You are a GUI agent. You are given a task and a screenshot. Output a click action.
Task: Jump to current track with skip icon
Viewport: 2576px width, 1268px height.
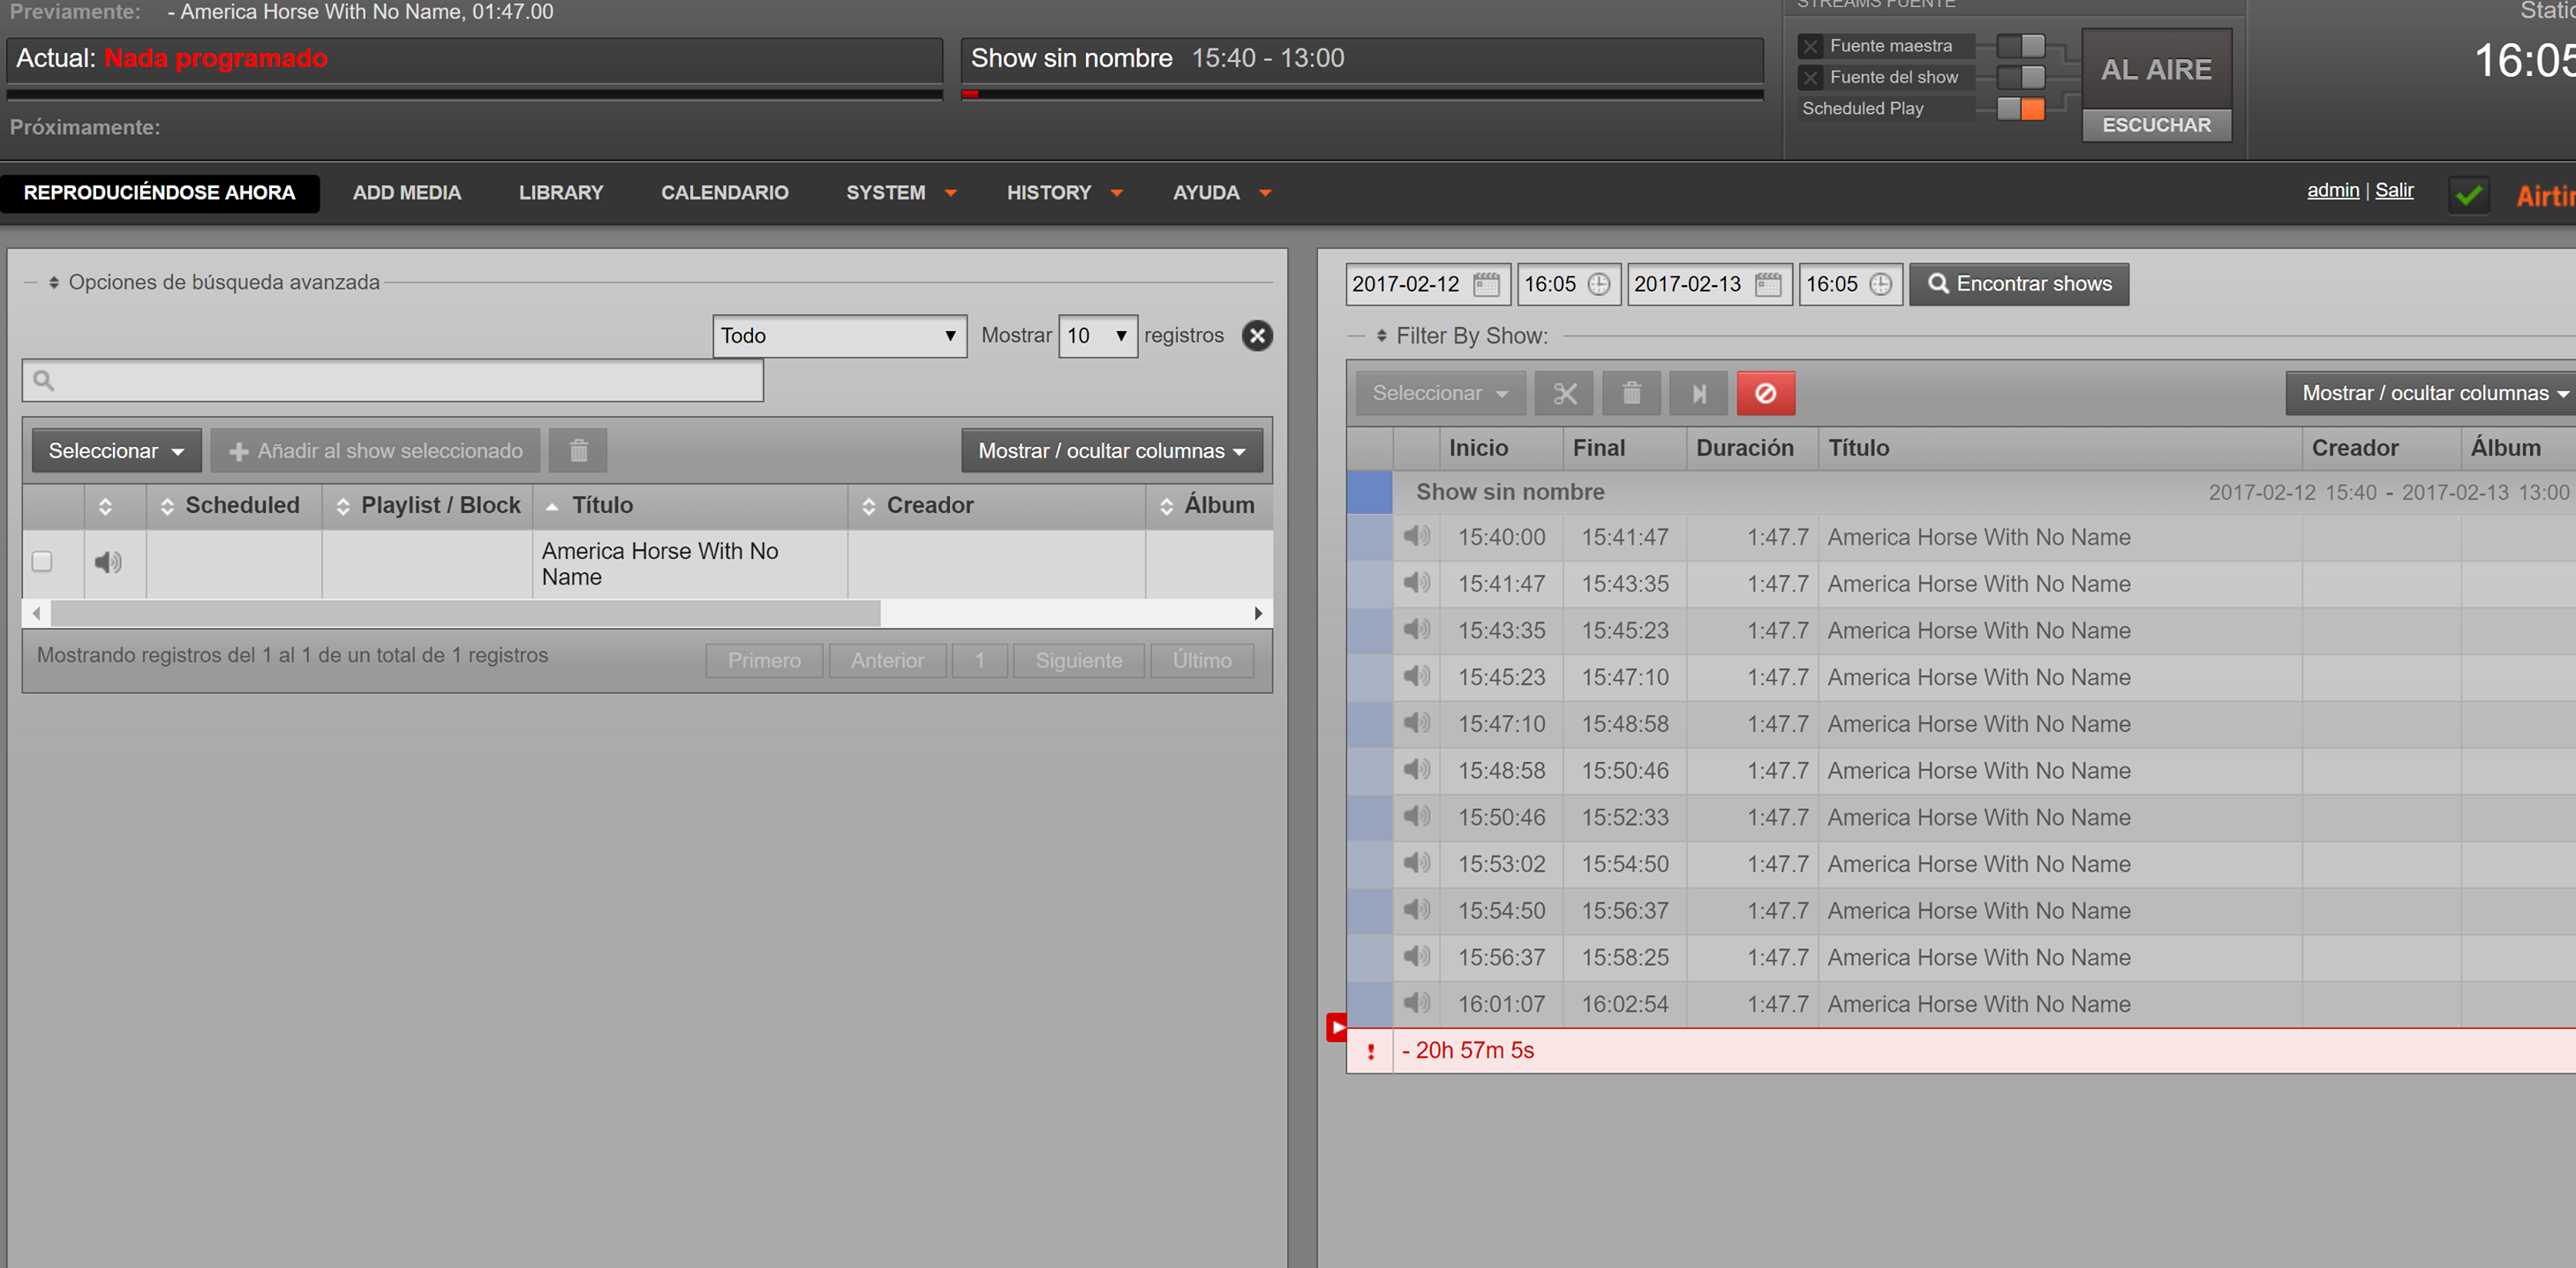pos(1698,393)
